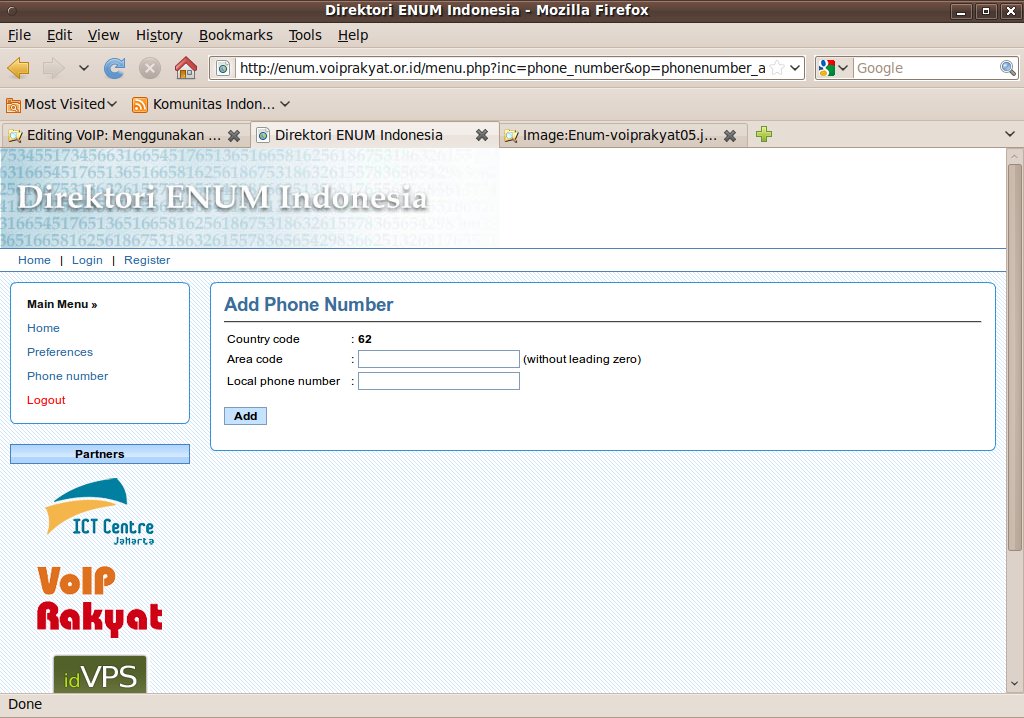Open the Bookmarks menu
This screenshot has width=1024, height=718.
tap(235, 35)
